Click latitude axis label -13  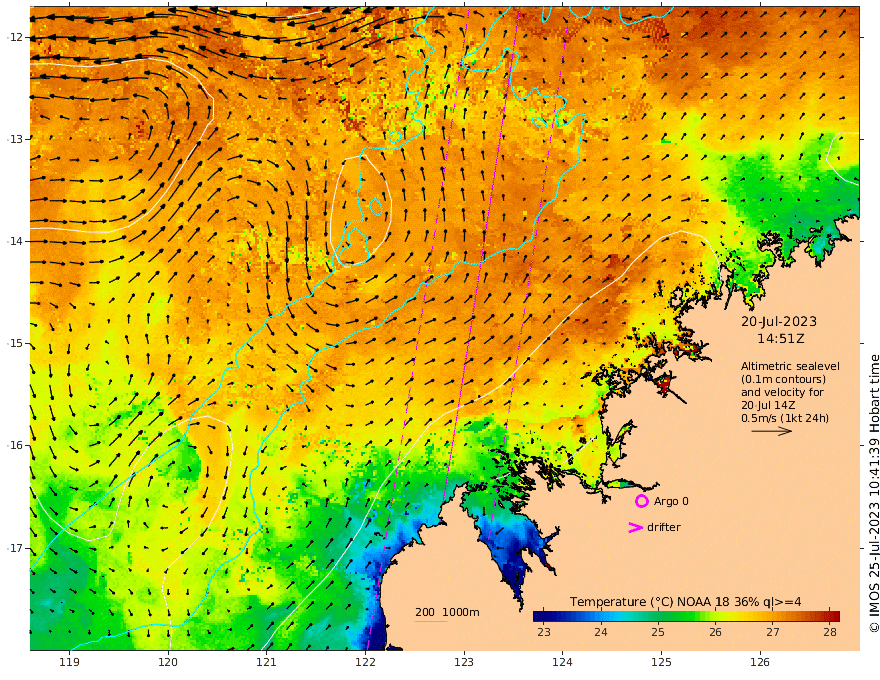click(15, 139)
